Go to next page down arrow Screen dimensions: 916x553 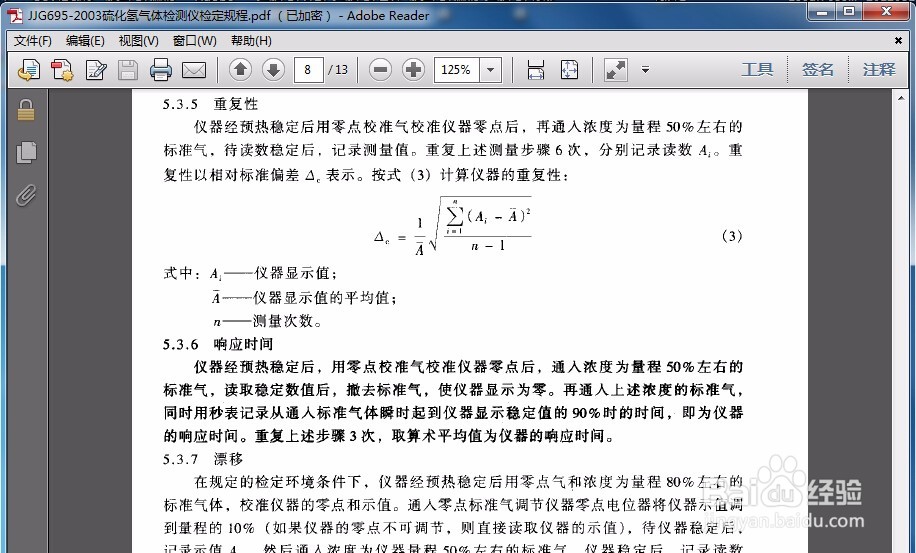[273, 69]
